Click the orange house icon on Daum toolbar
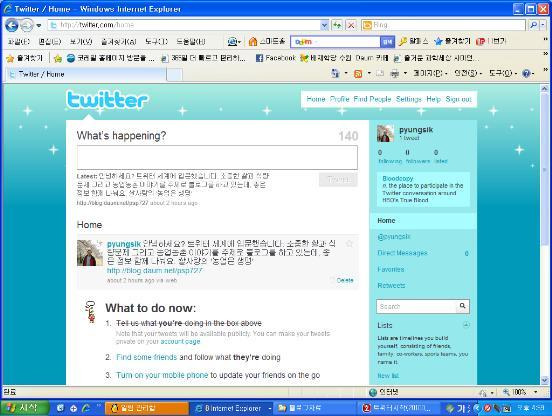This screenshot has height=416, width=552. pyautogui.click(x=253, y=42)
